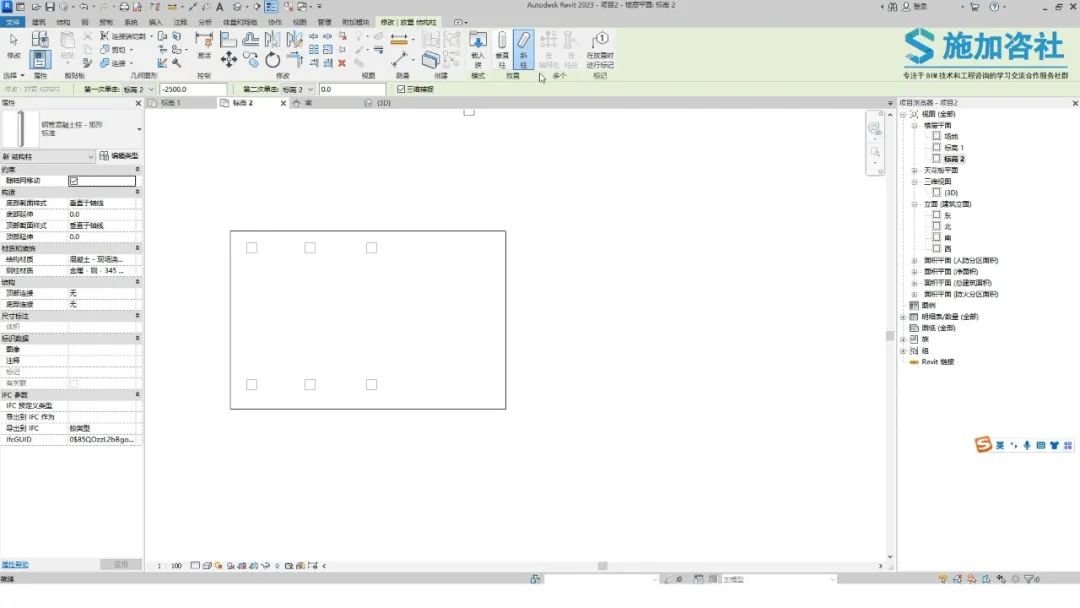Click the Undo arrow in the quick access toolbar

[x=83, y=7]
